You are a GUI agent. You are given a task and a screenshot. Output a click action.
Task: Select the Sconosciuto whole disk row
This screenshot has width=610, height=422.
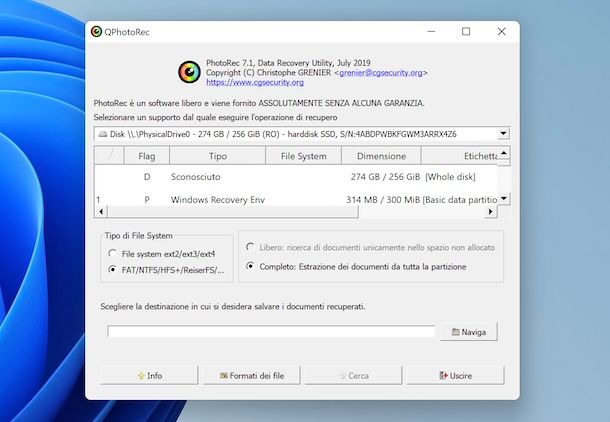point(296,177)
